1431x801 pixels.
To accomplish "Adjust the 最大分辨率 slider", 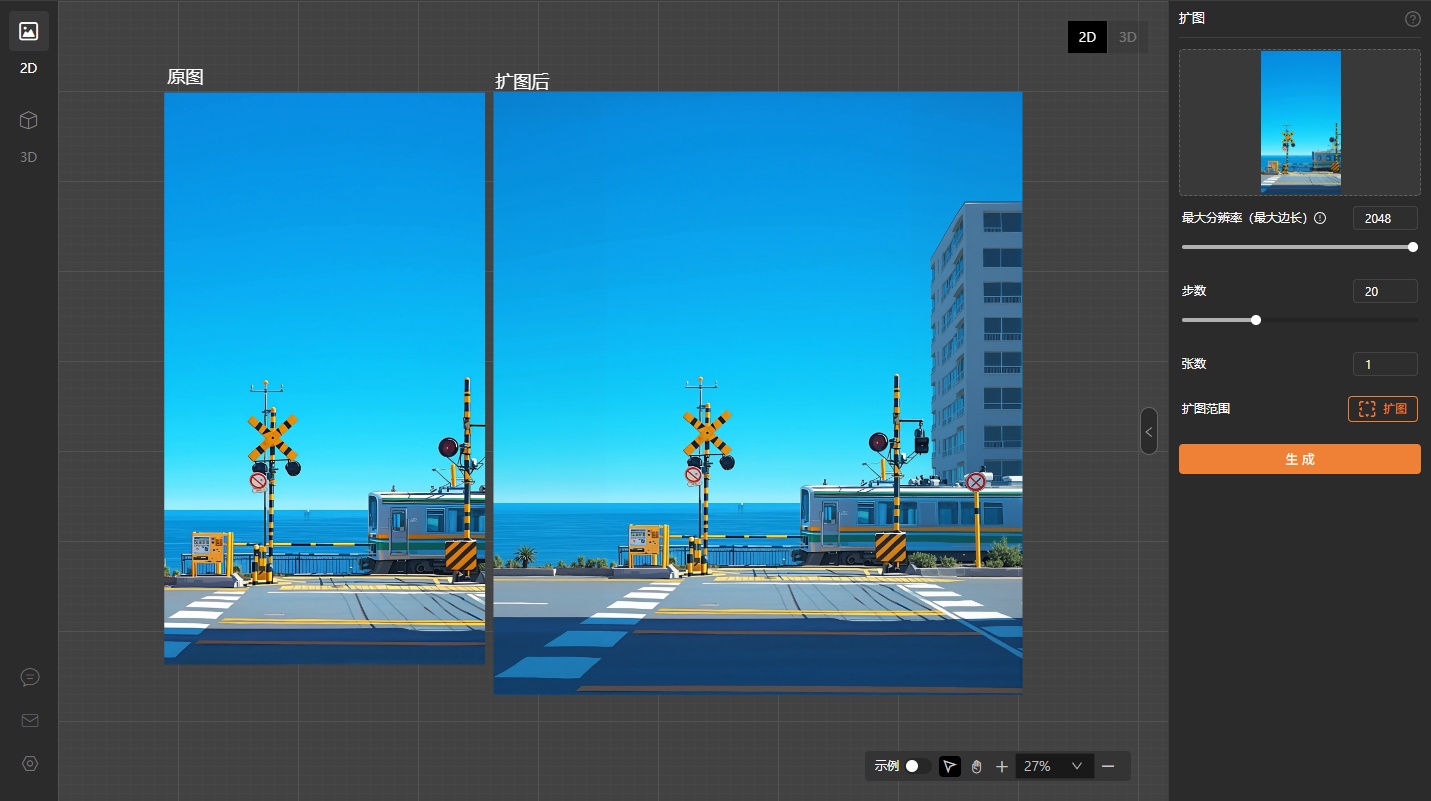I will [1299, 247].
